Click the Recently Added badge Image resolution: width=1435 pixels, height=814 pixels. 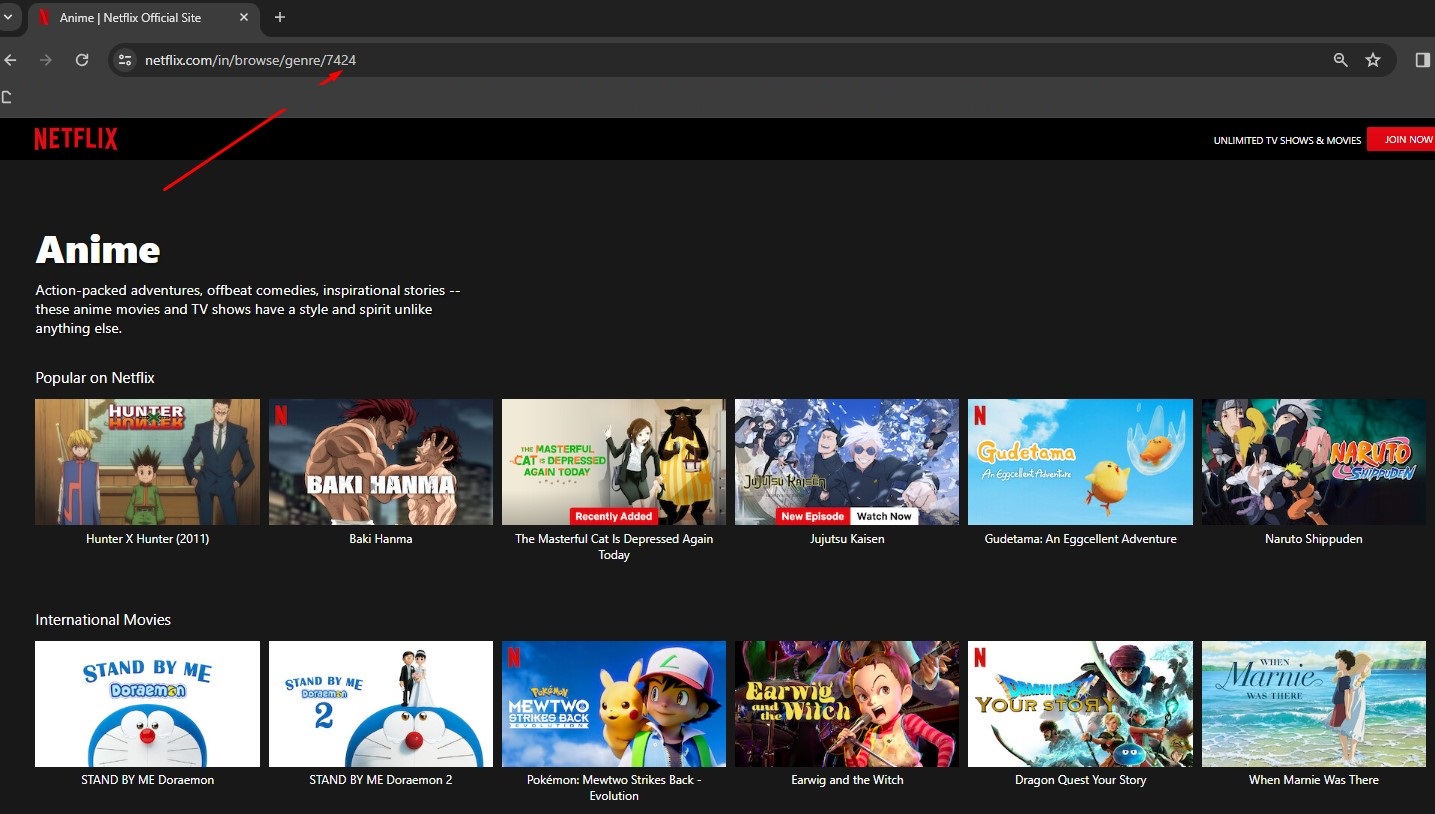614,516
